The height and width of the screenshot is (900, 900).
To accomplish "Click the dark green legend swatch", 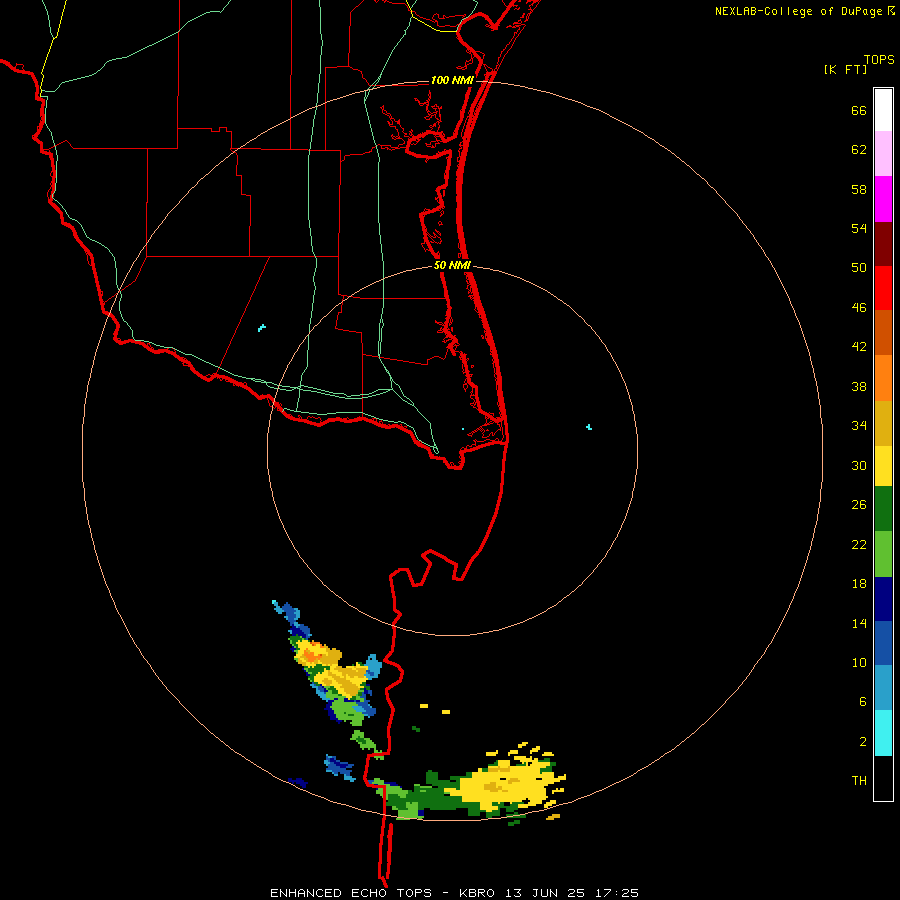I will click(x=883, y=509).
